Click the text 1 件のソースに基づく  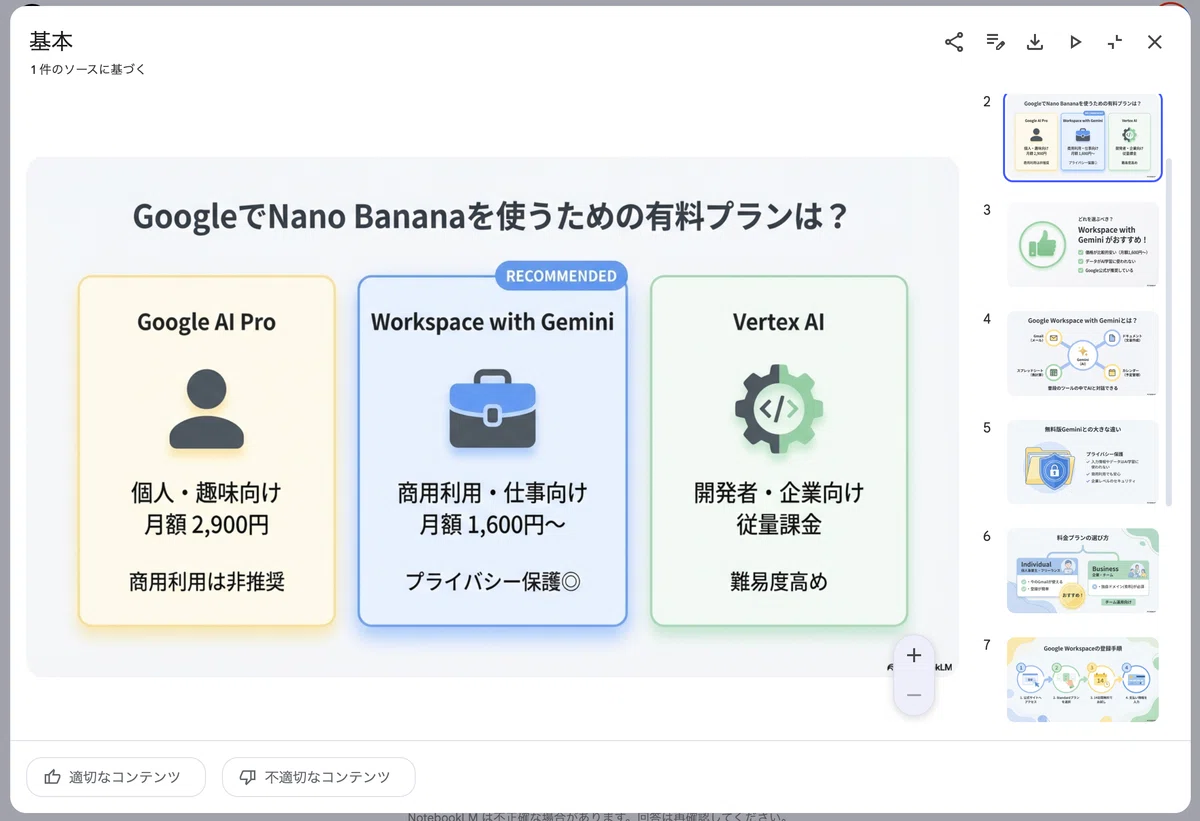coord(88,70)
